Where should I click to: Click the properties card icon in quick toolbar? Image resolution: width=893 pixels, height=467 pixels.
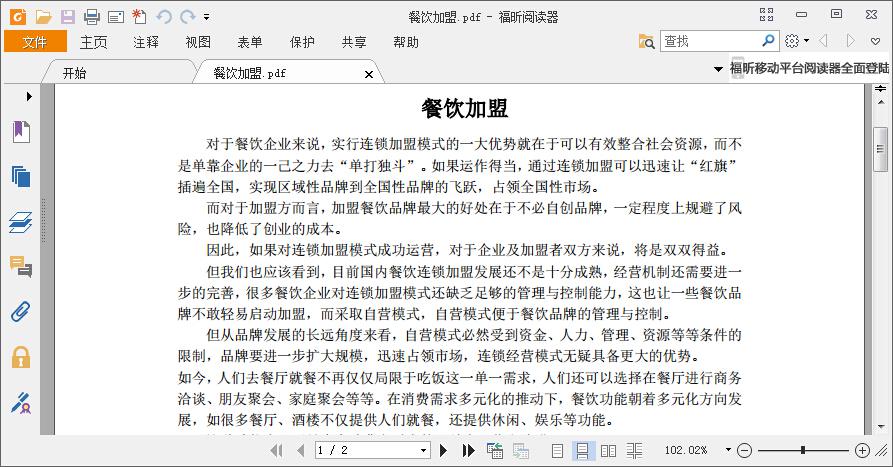(x=116, y=17)
